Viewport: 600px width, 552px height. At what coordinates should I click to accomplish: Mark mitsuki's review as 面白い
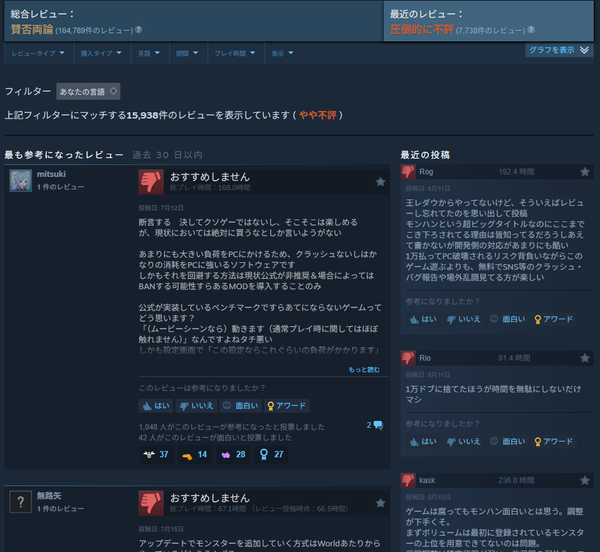tap(241, 406)
